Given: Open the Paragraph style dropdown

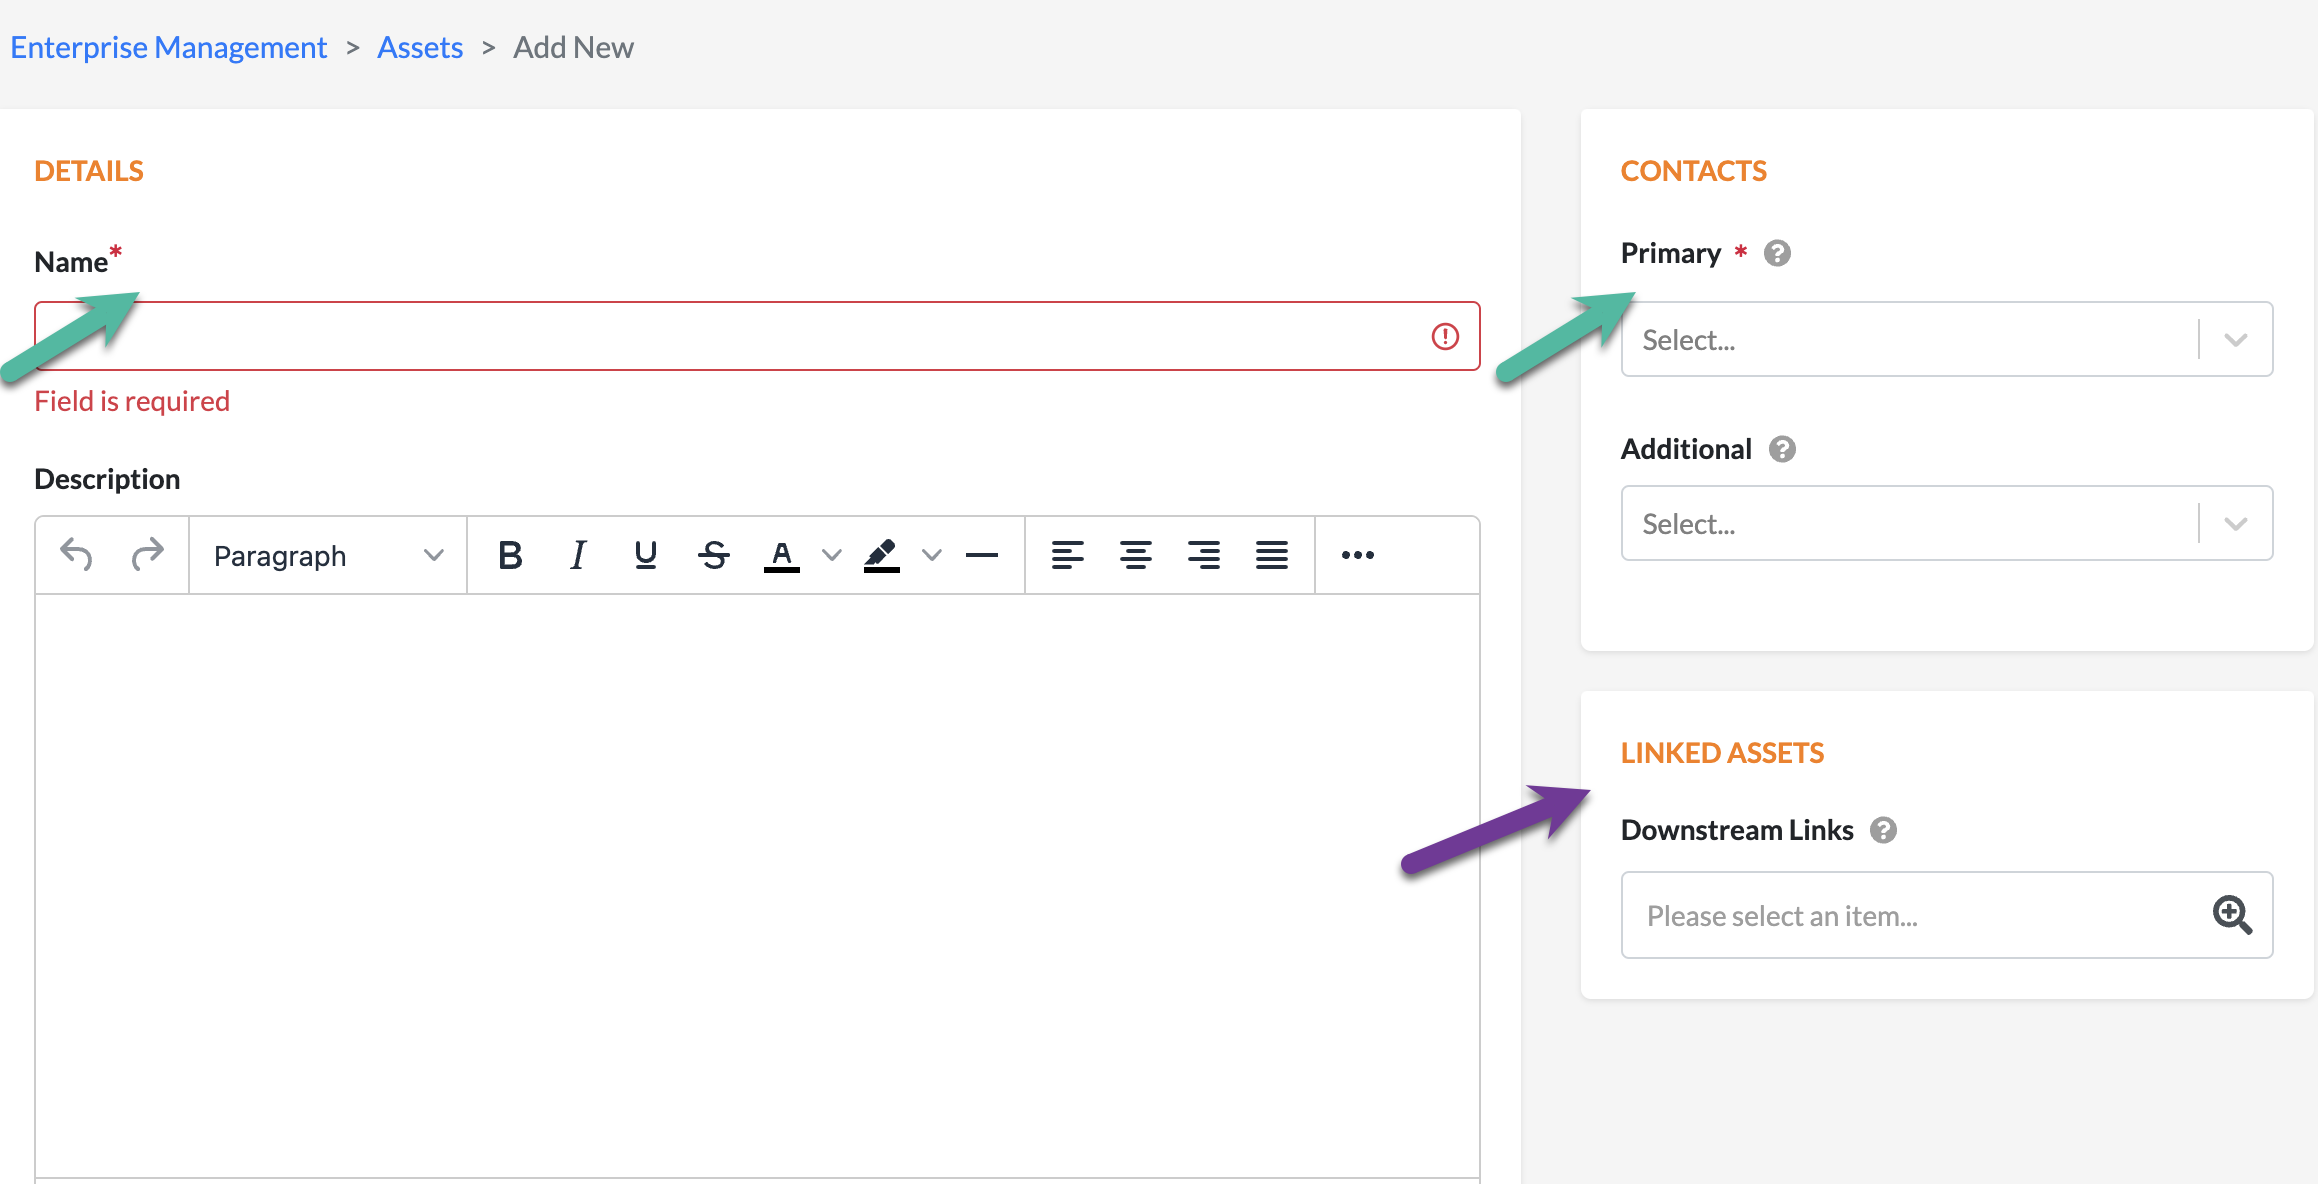Looking at the screenshot, I should click(x=328, y=555).
